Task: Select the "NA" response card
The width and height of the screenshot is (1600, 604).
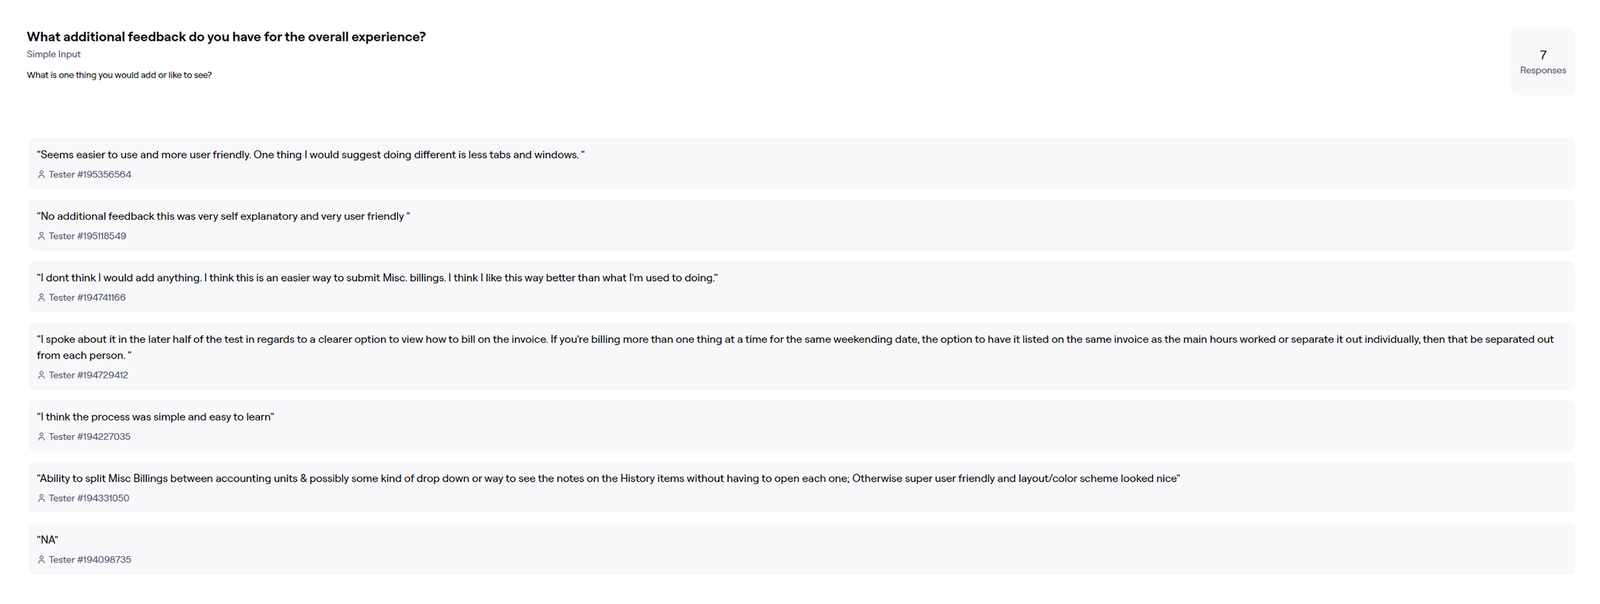Action: (x=800, y=548)
